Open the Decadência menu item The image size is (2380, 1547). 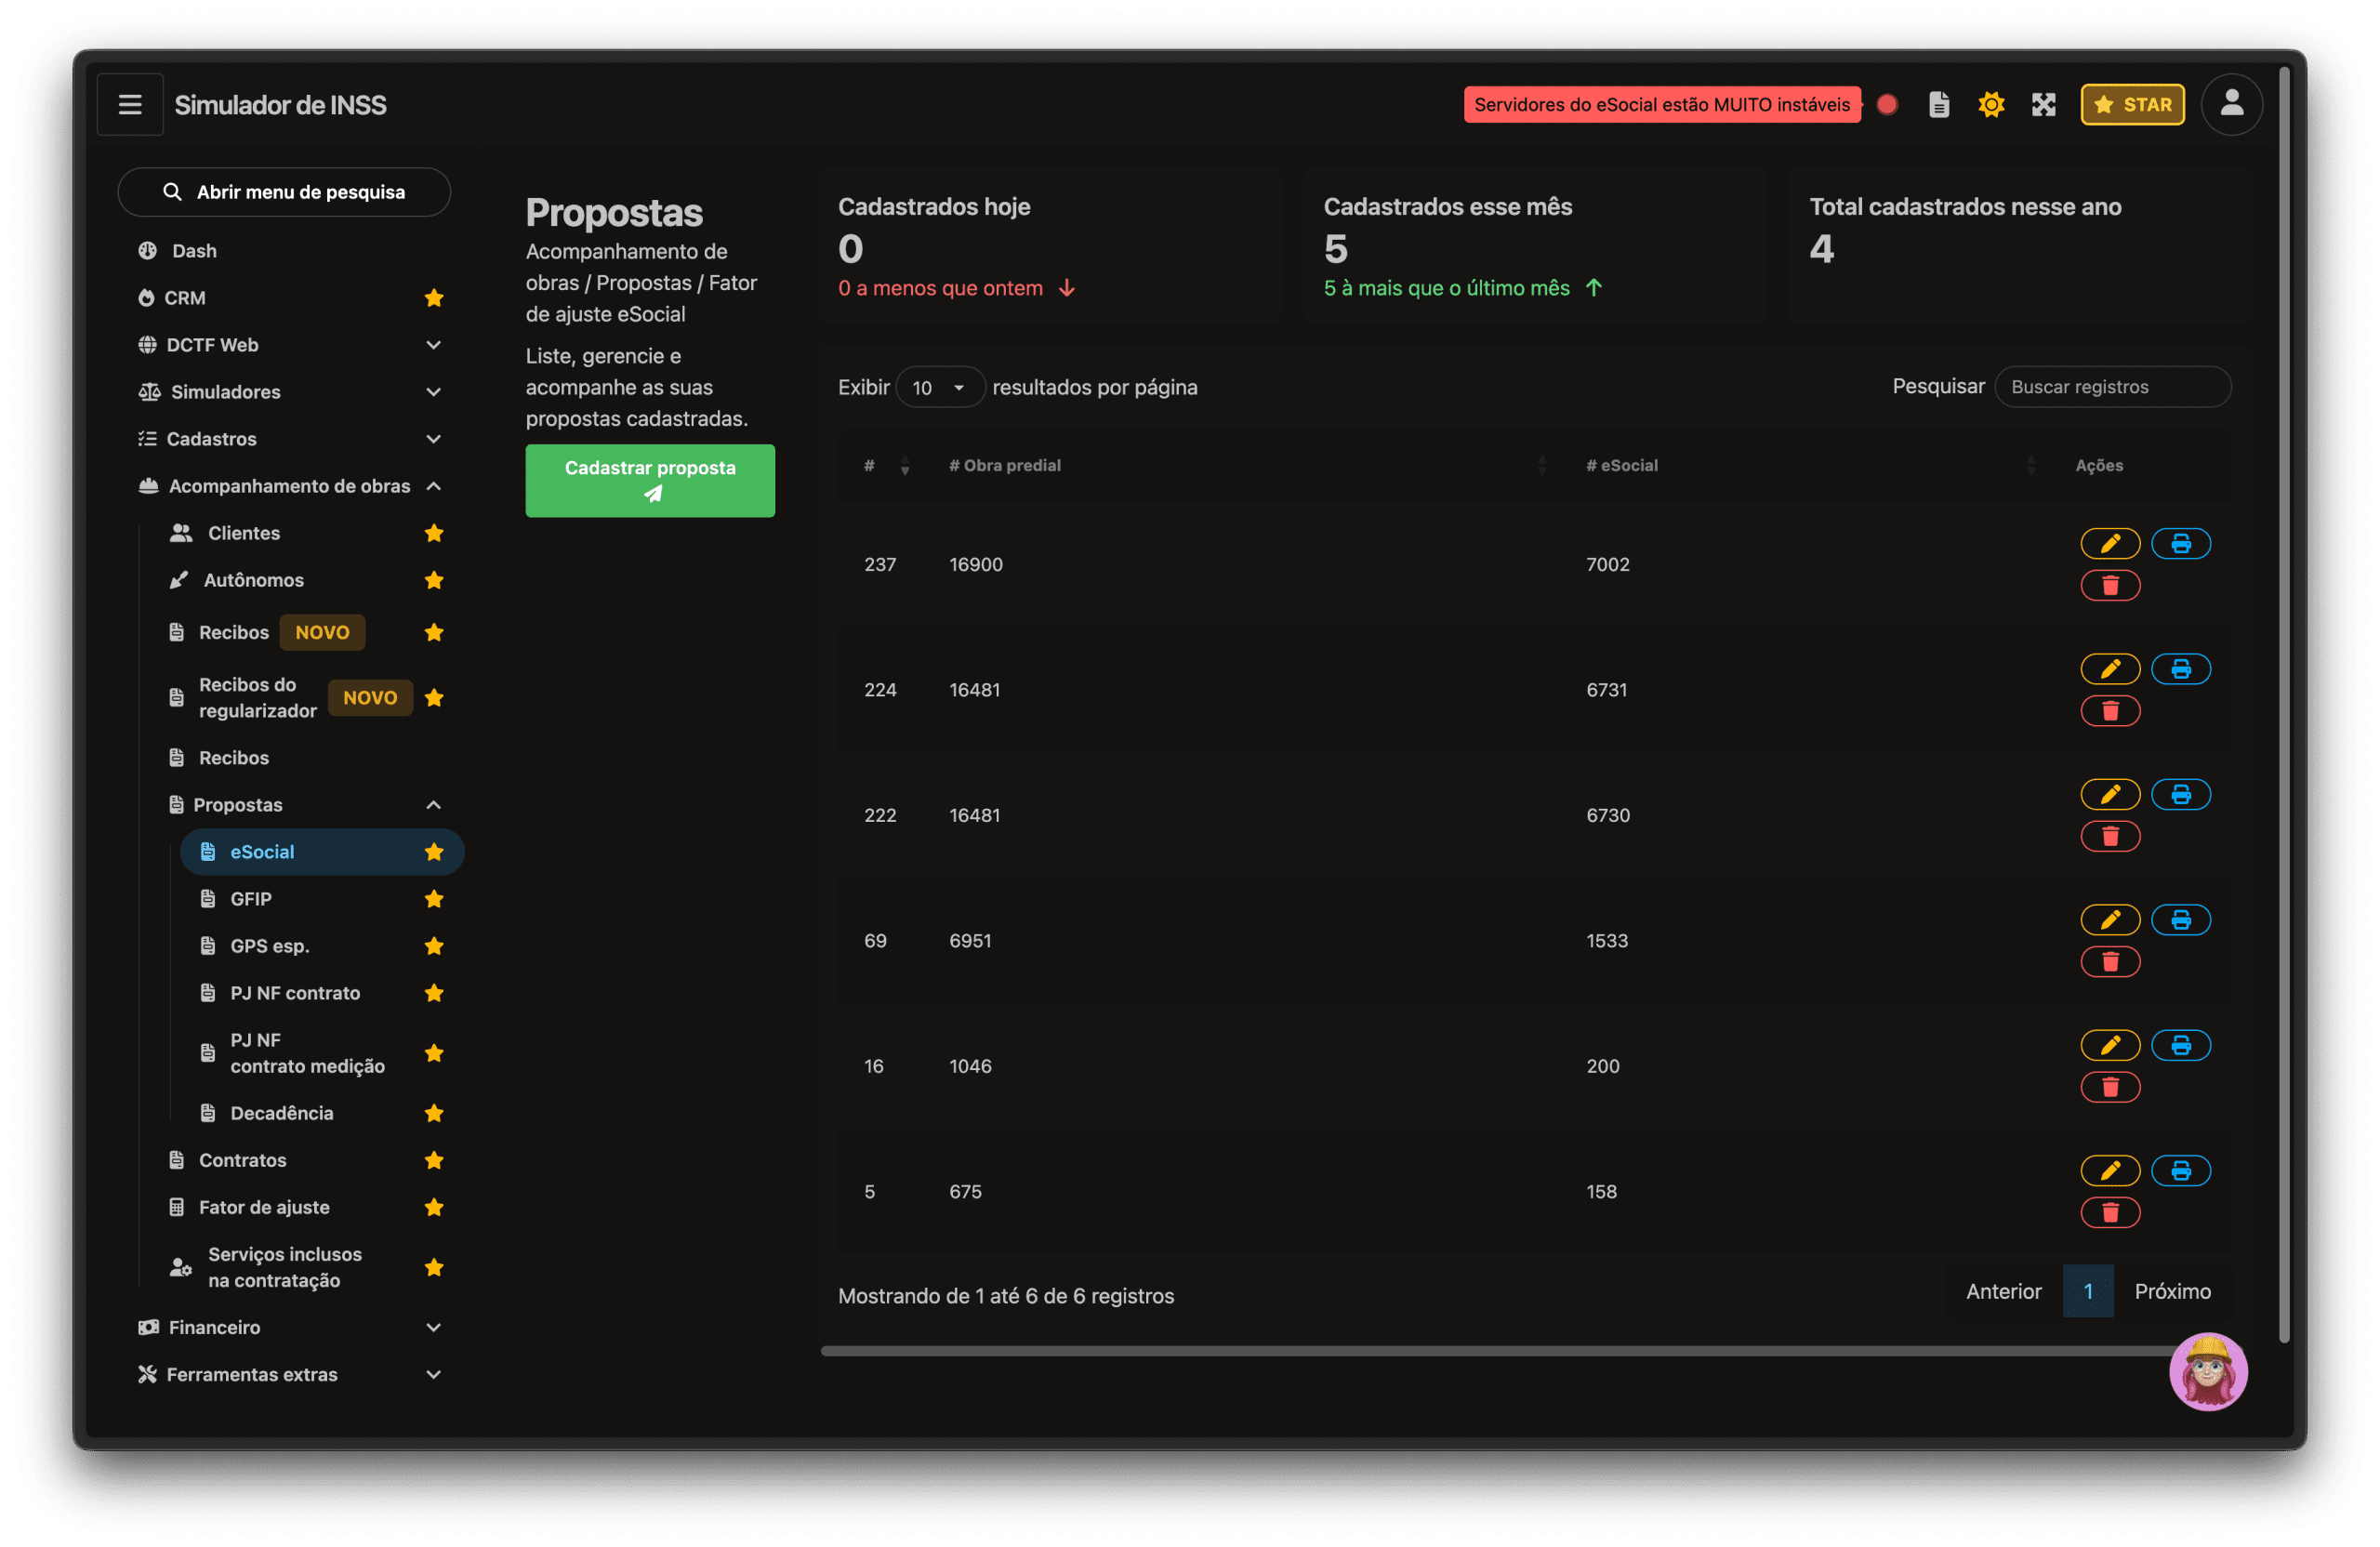coord(281,1113)
